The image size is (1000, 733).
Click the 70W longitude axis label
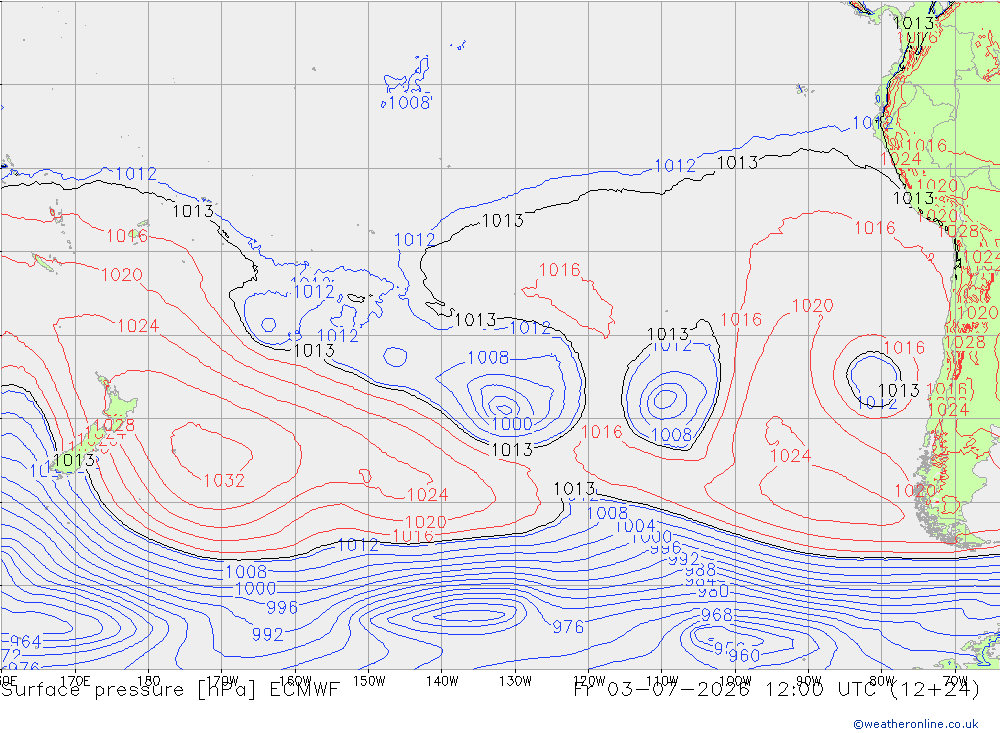pyautogui.click(x=955, y=681)
